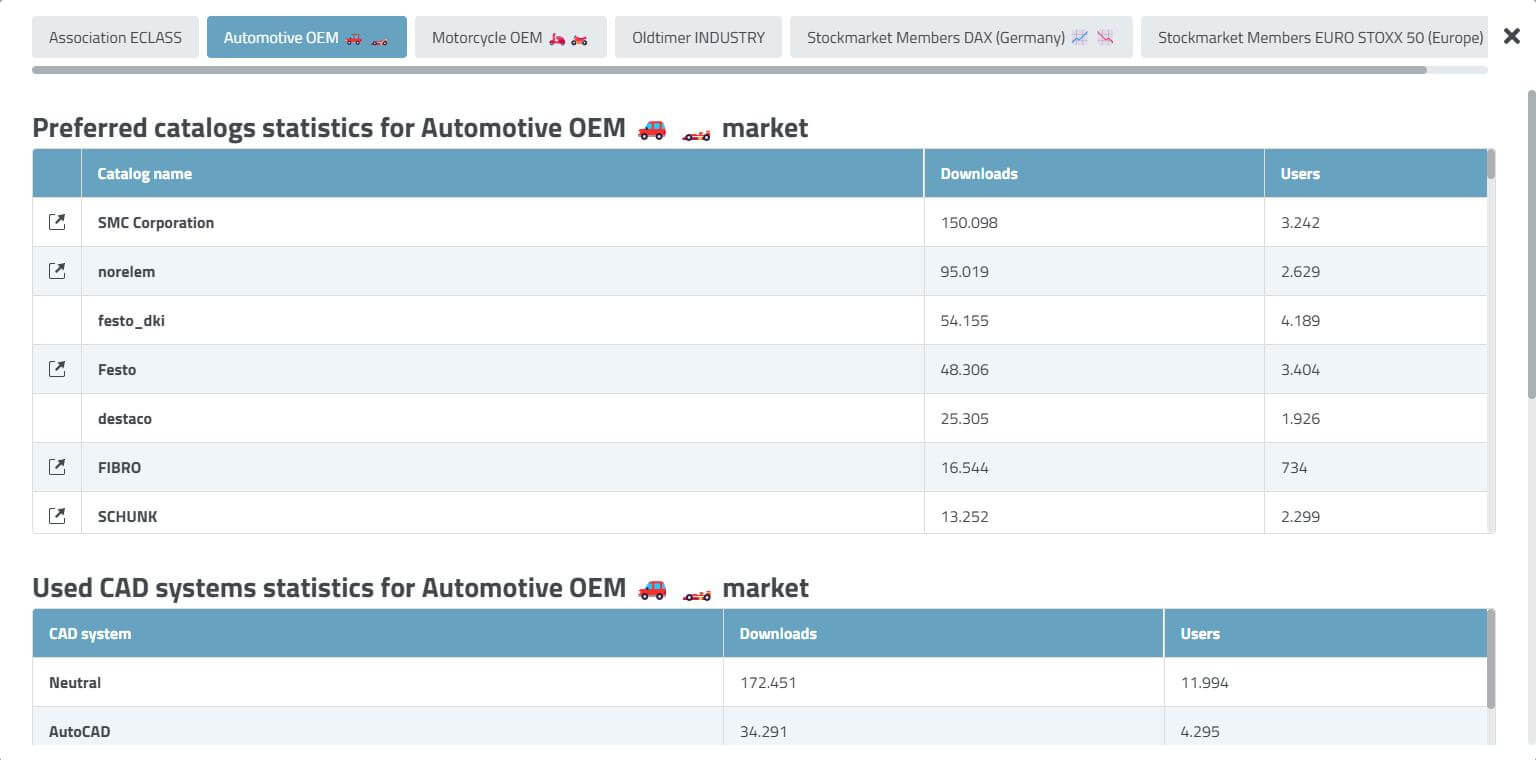Click the catalogs table vertical scrollbar
Image resolution: width=1536 pixels, height=760 pixels.
[x=1491, y=164]
